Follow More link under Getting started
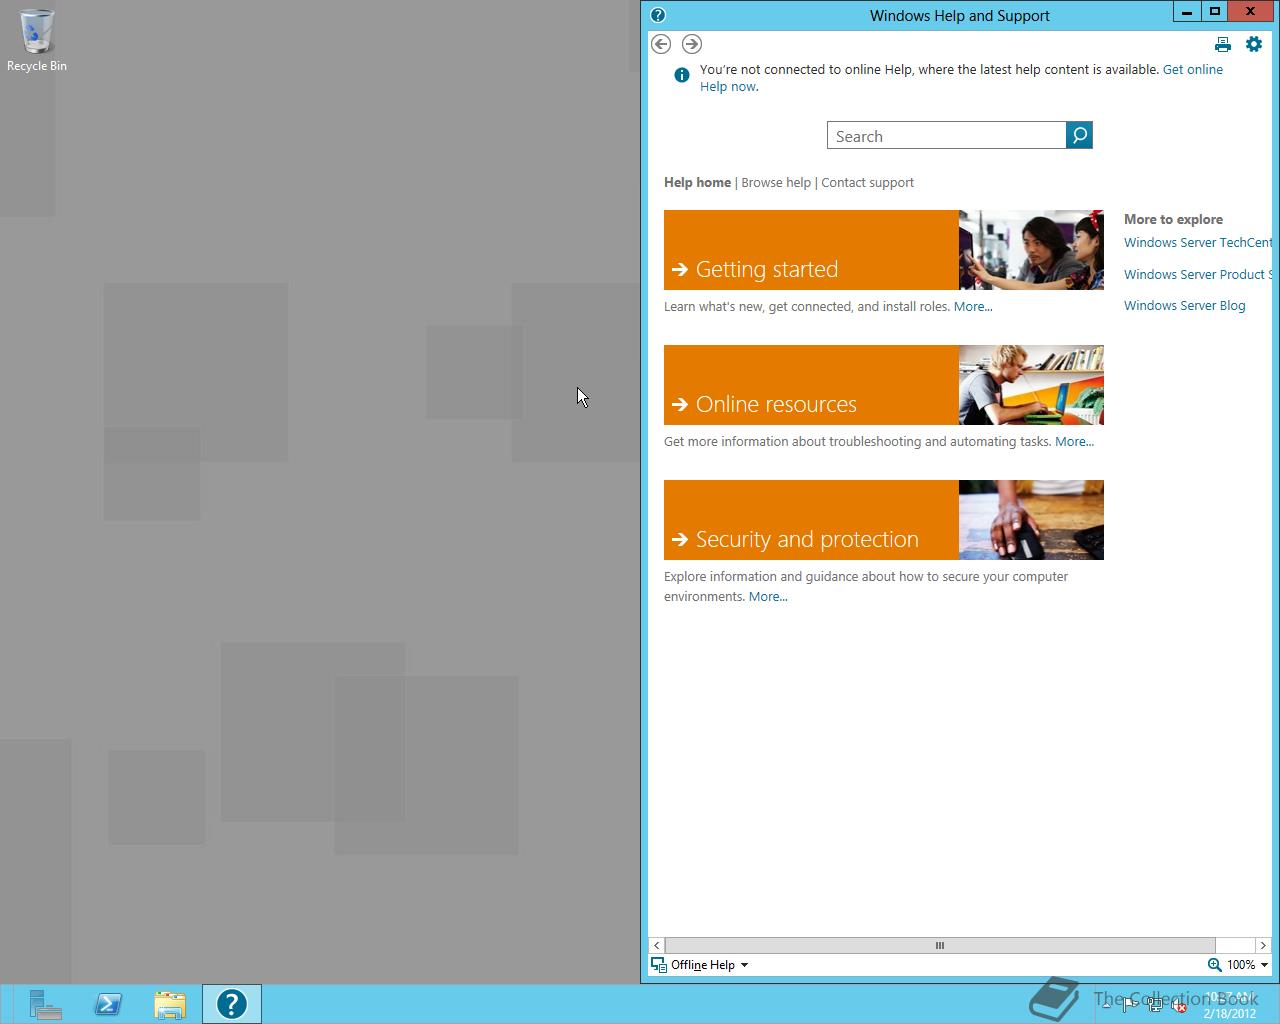 pyautogui.click(x=973, y=307)
